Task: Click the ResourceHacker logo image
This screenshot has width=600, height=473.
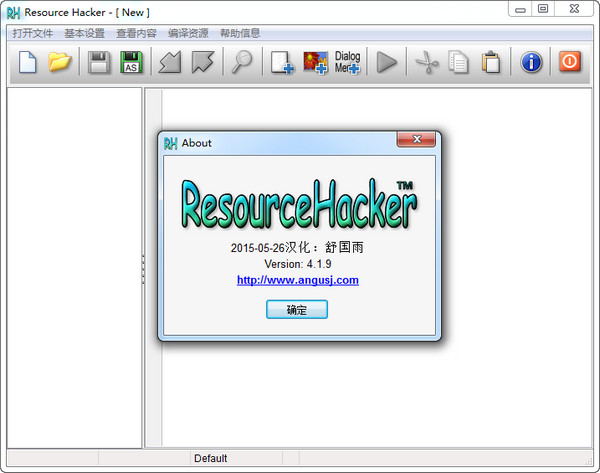Action: (299, 204)
